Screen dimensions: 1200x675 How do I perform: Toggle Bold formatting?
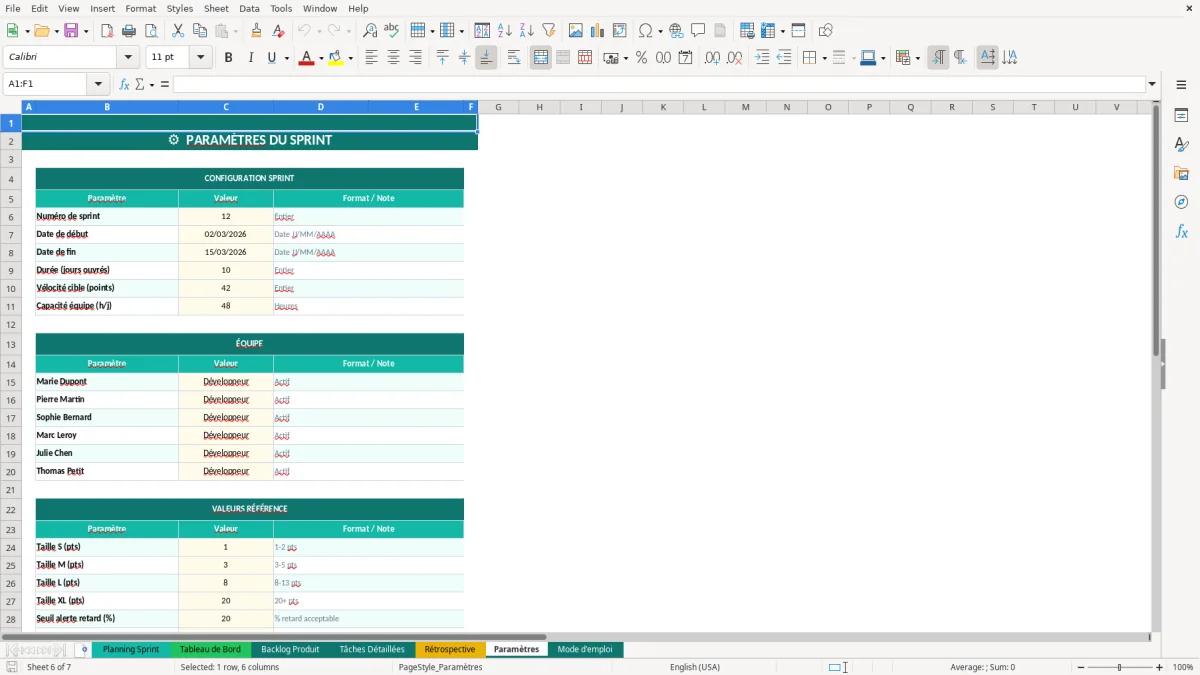(229, 58)
